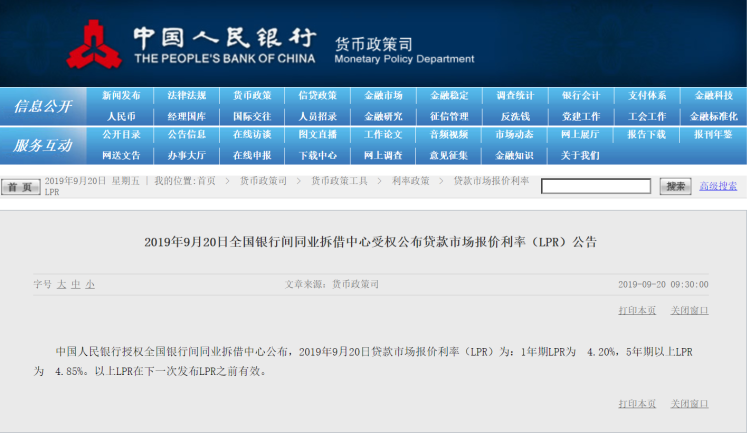This screenshot has height=433, width=750.
Task: Go to the 金融市场 section
Action: pos(383,96)
